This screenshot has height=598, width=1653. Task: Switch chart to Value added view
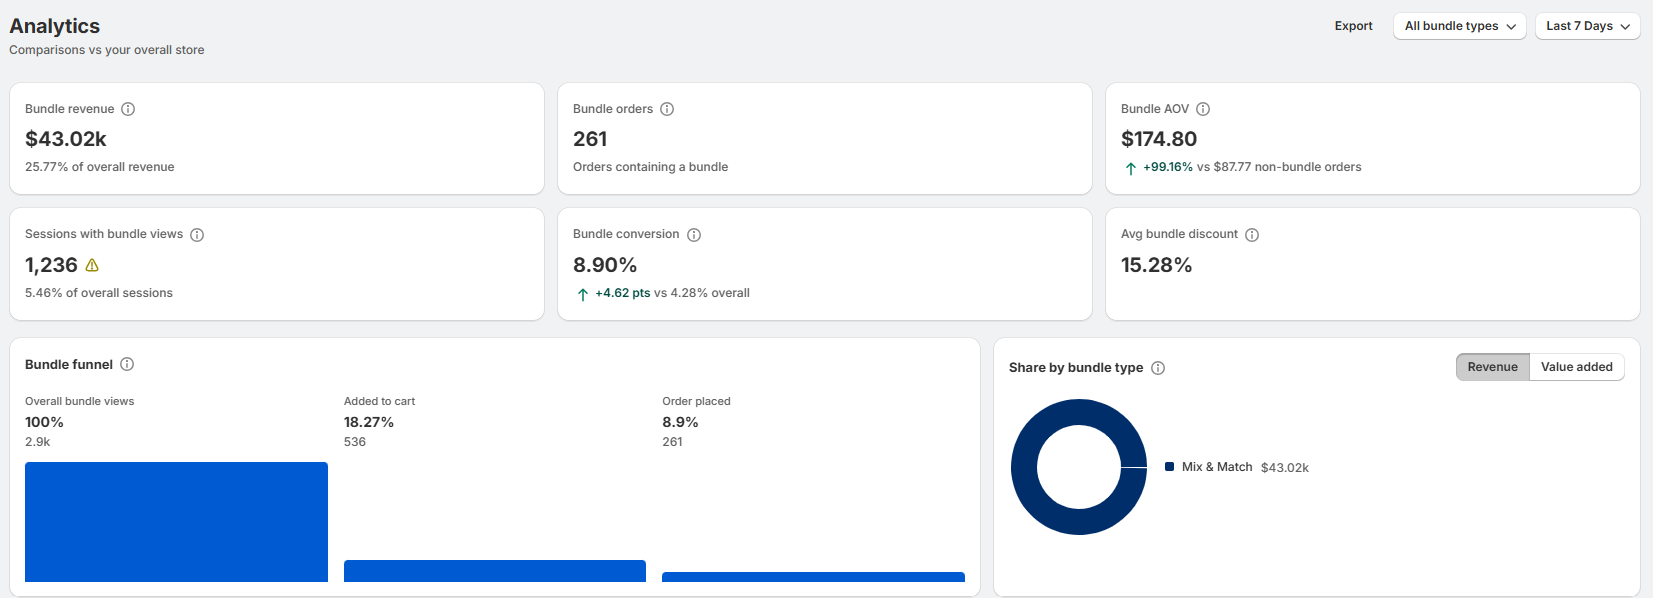tap(1576, 367)
